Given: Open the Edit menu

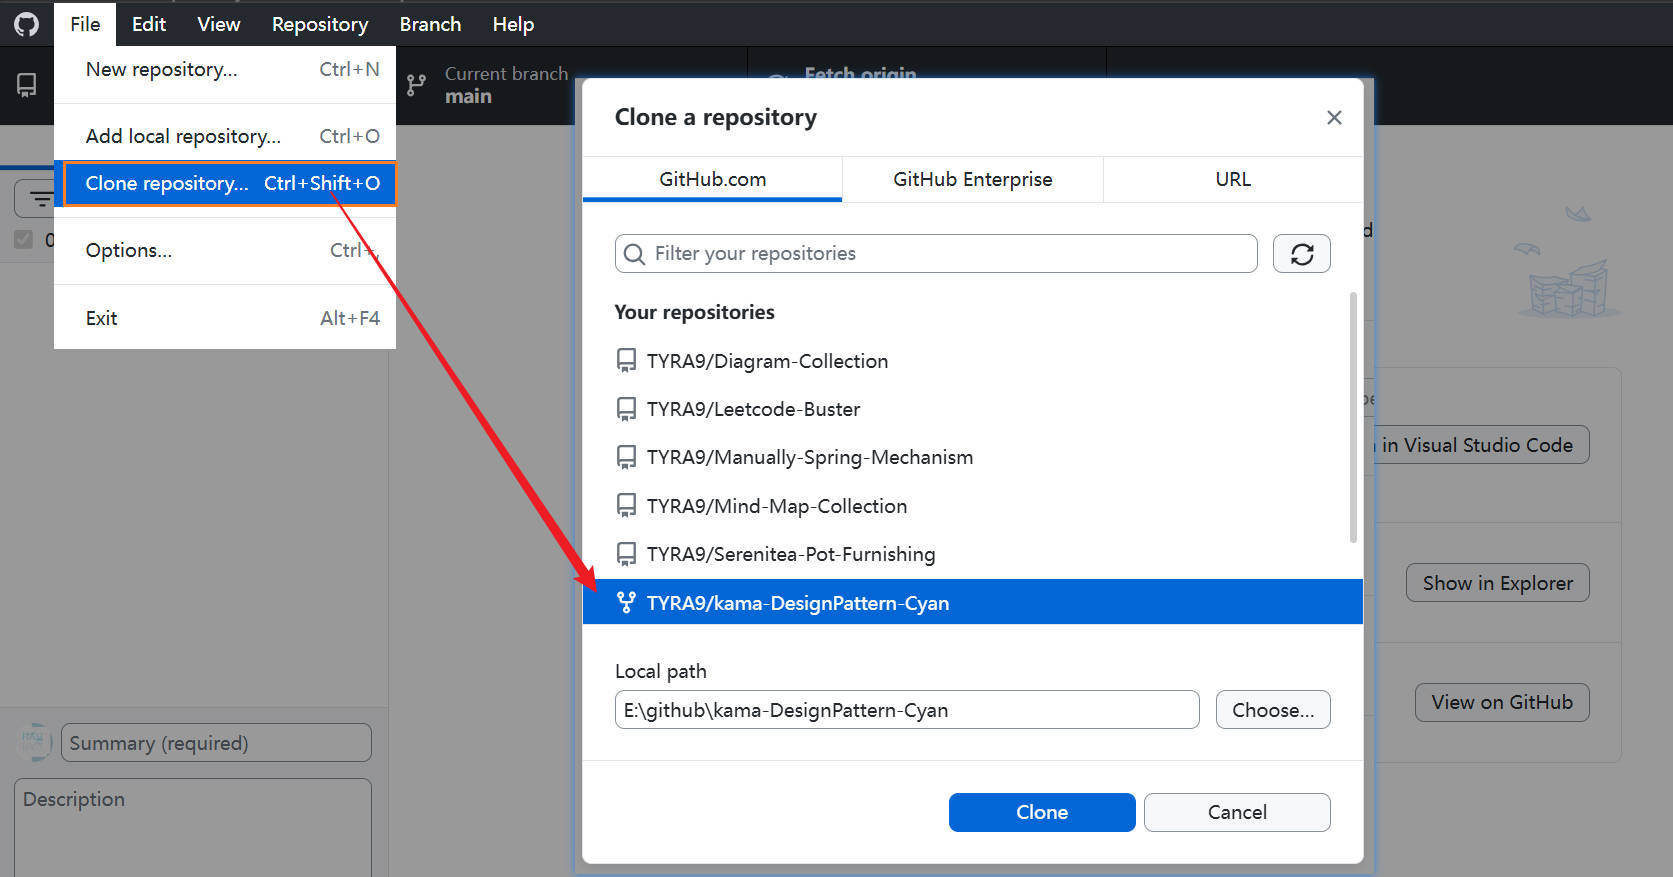Looking at the screenshot, I should (149, 24).
